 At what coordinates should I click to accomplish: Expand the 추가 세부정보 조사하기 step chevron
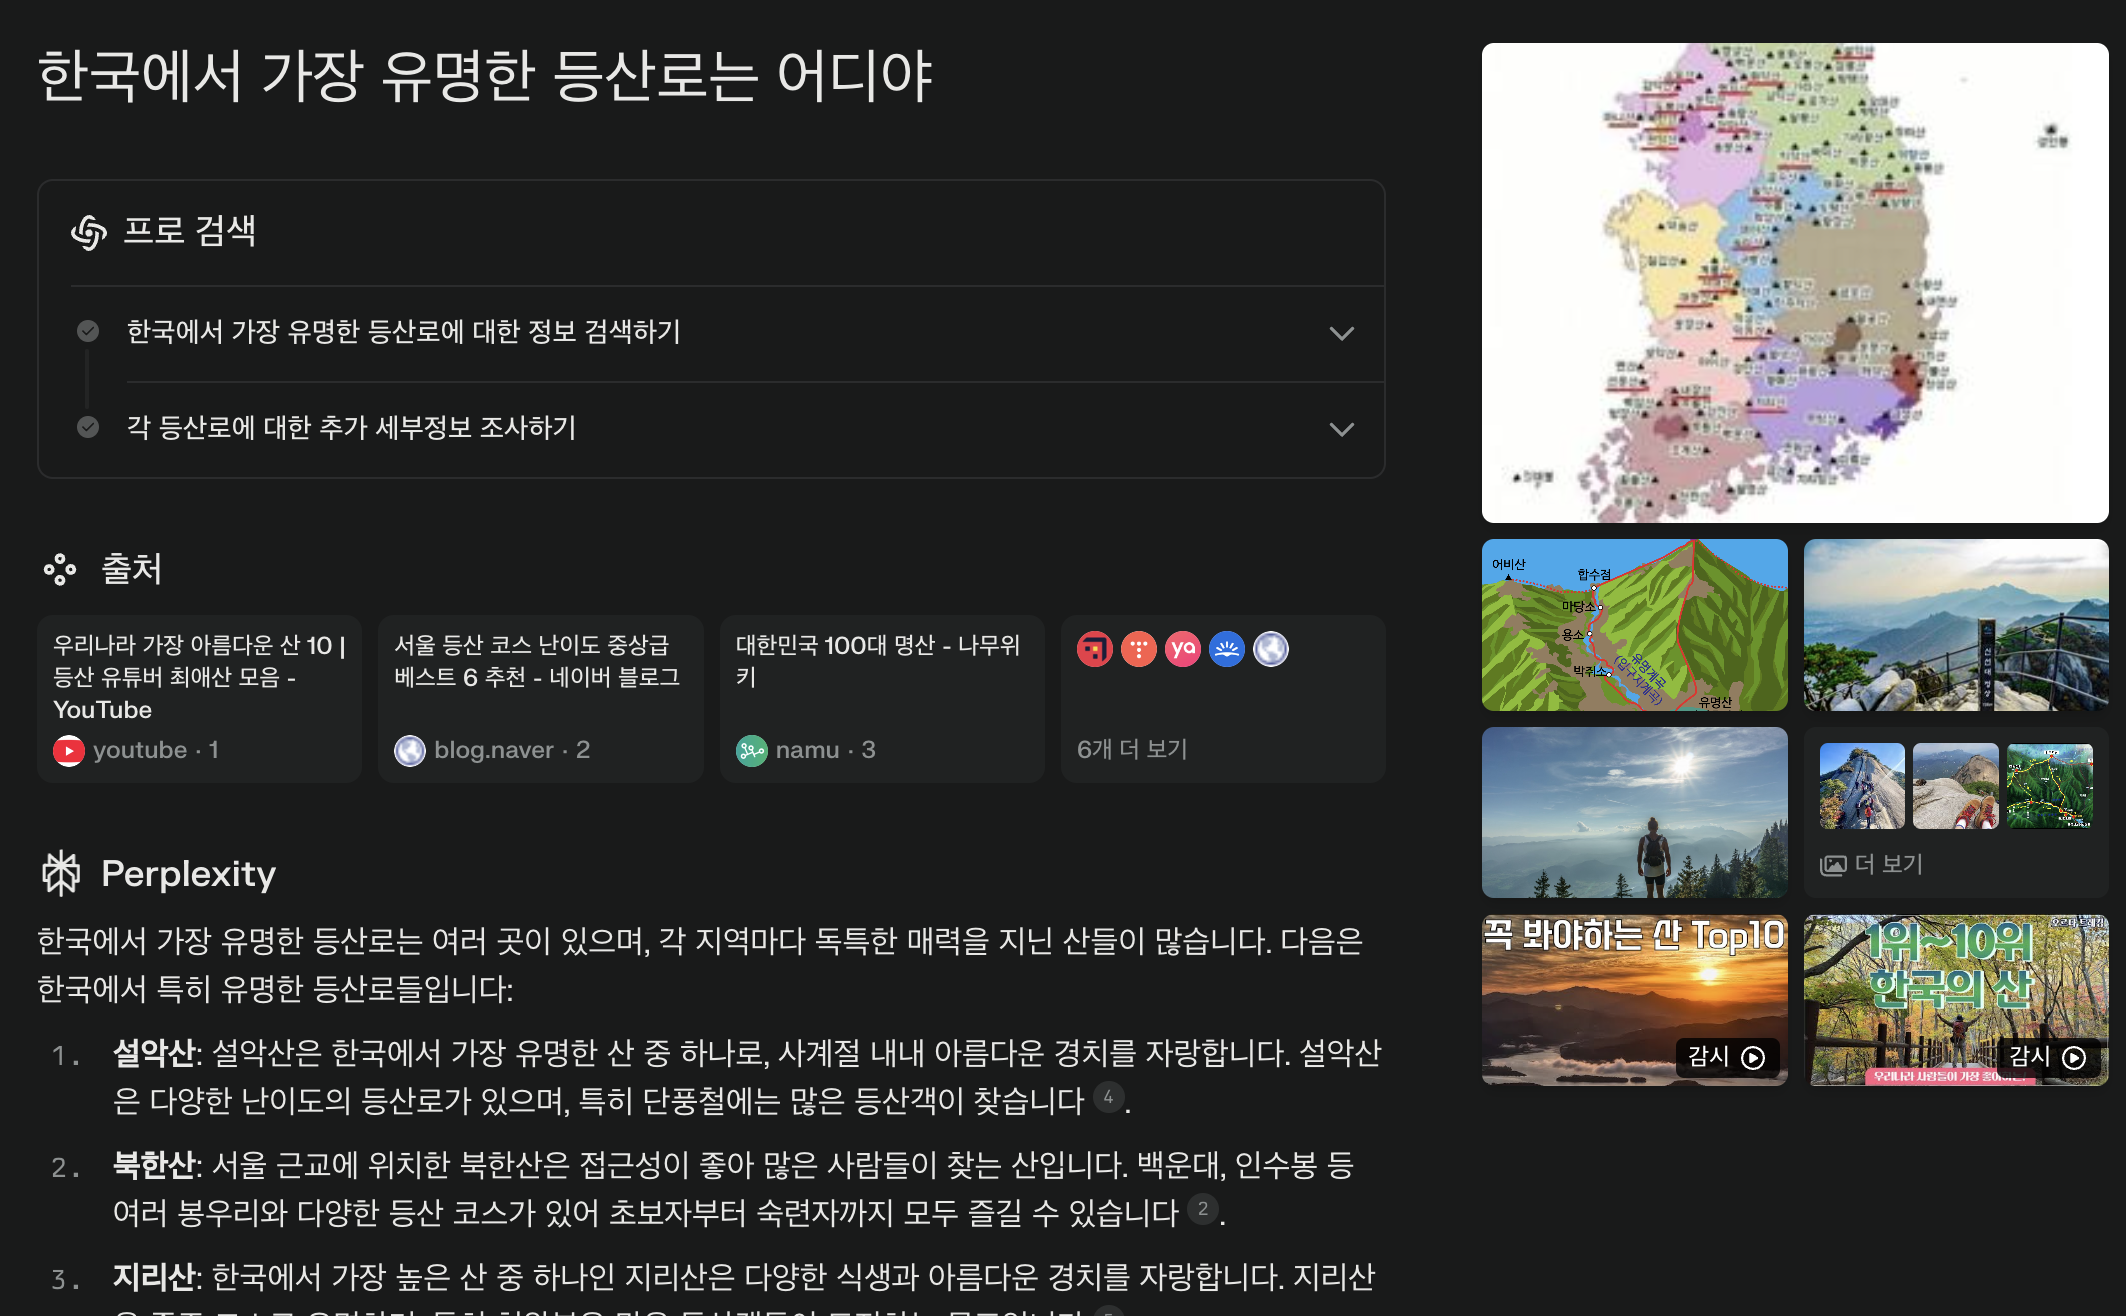click(x=1341, y=429)
